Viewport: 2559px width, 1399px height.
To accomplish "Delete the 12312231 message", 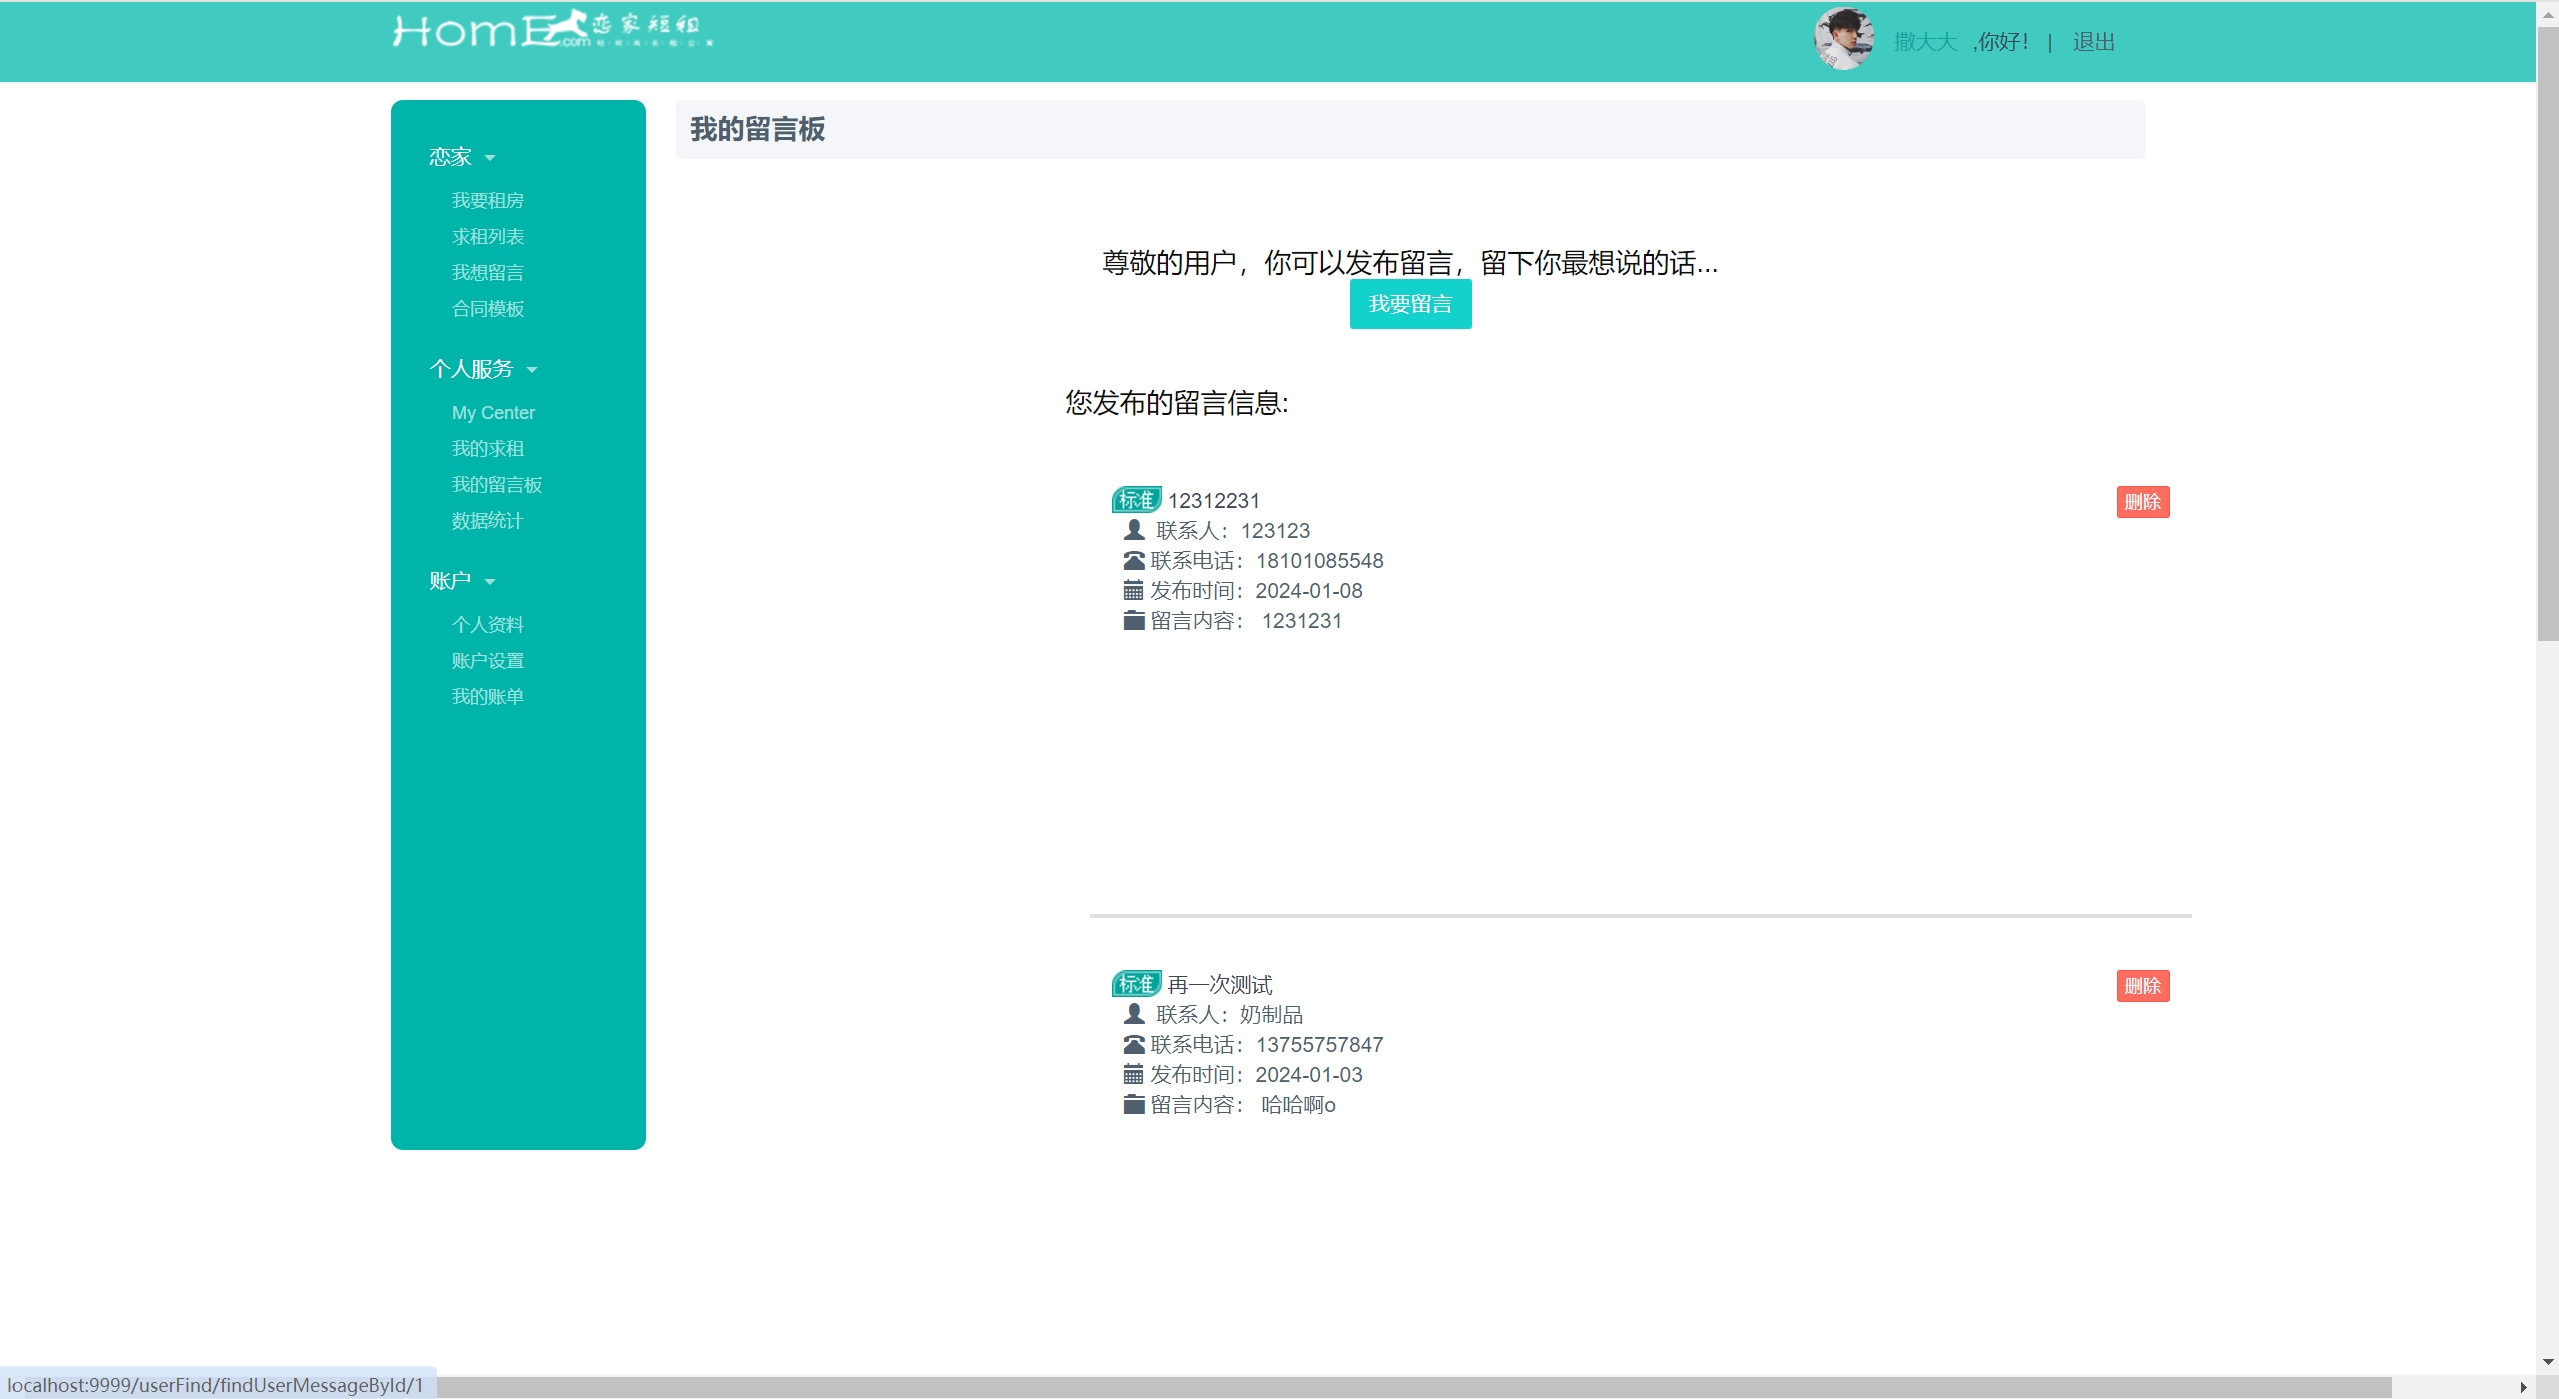I will click(2142, 502).
